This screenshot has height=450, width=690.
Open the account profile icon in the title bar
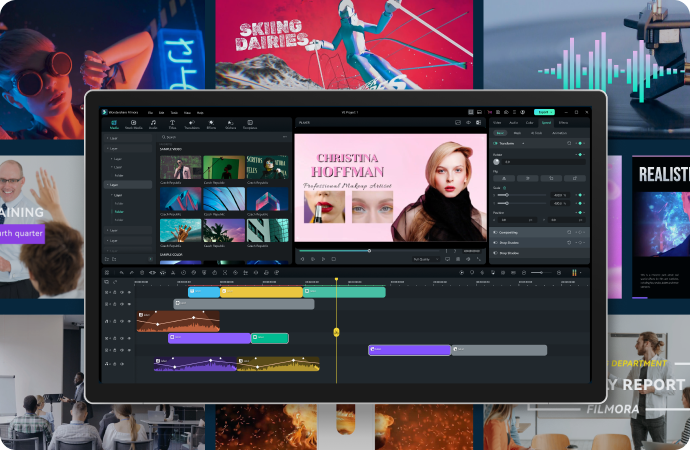[523, 112]
